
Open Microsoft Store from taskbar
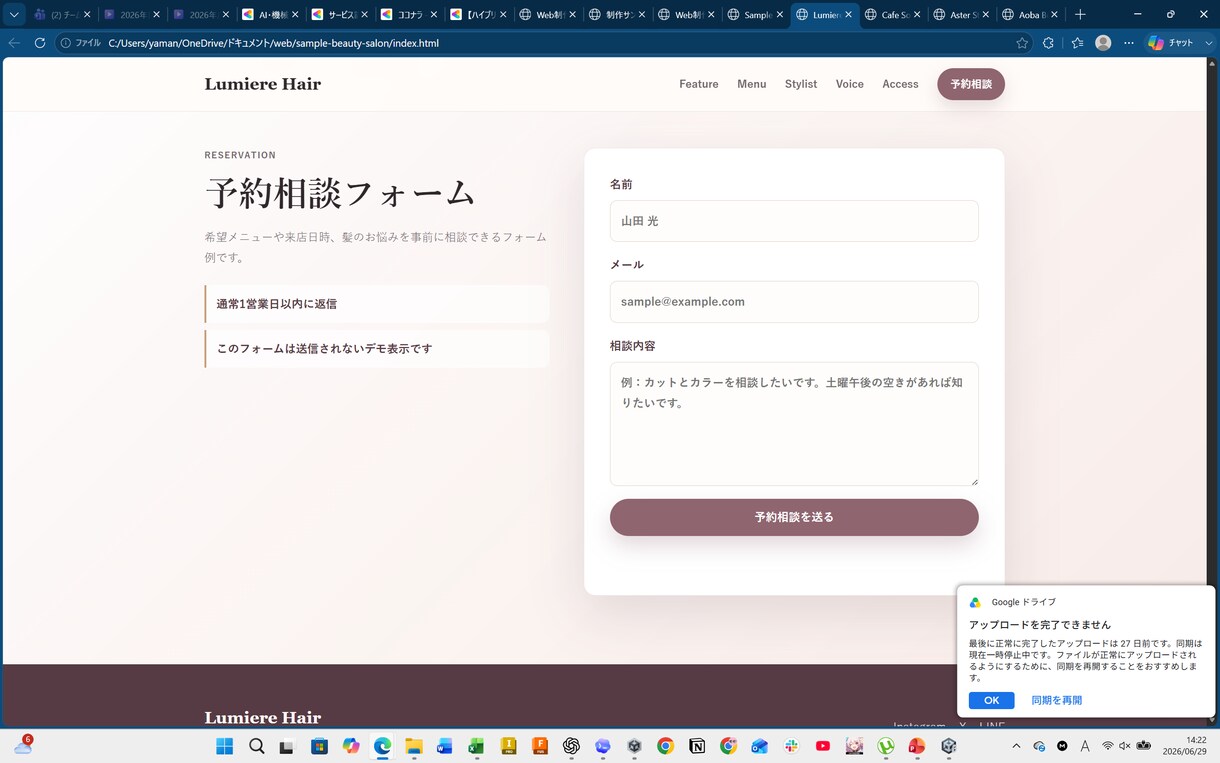[319, 746]
